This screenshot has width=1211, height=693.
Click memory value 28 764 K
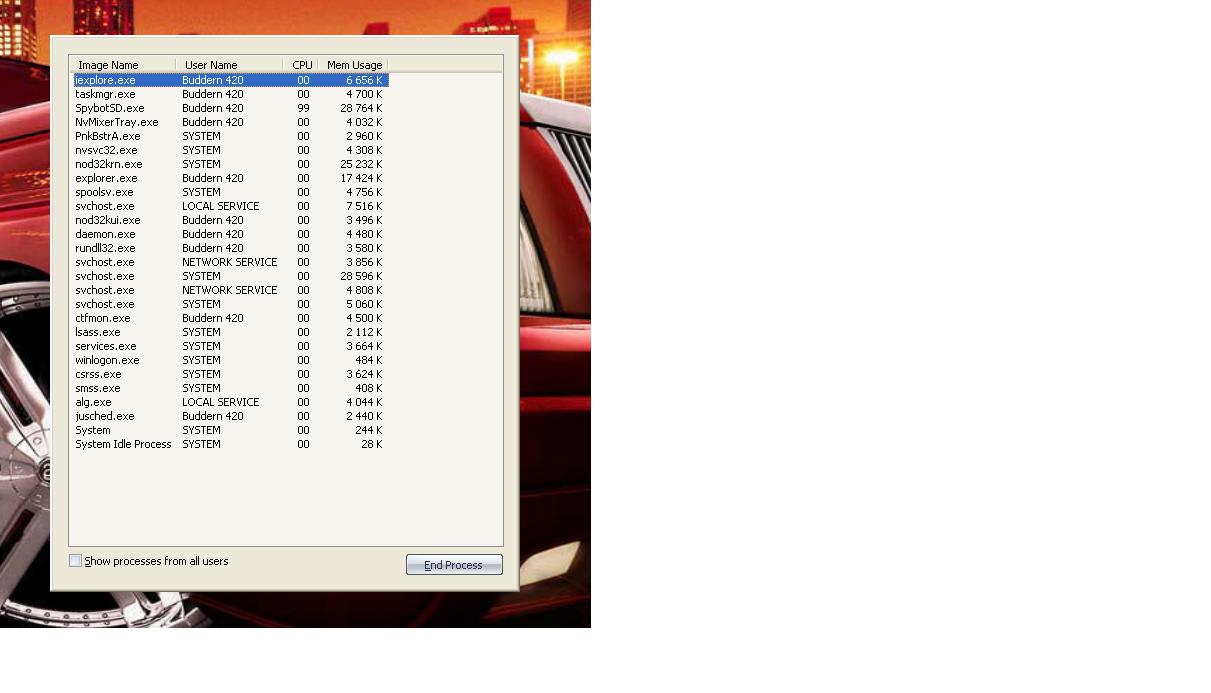(x=361, y=108)
